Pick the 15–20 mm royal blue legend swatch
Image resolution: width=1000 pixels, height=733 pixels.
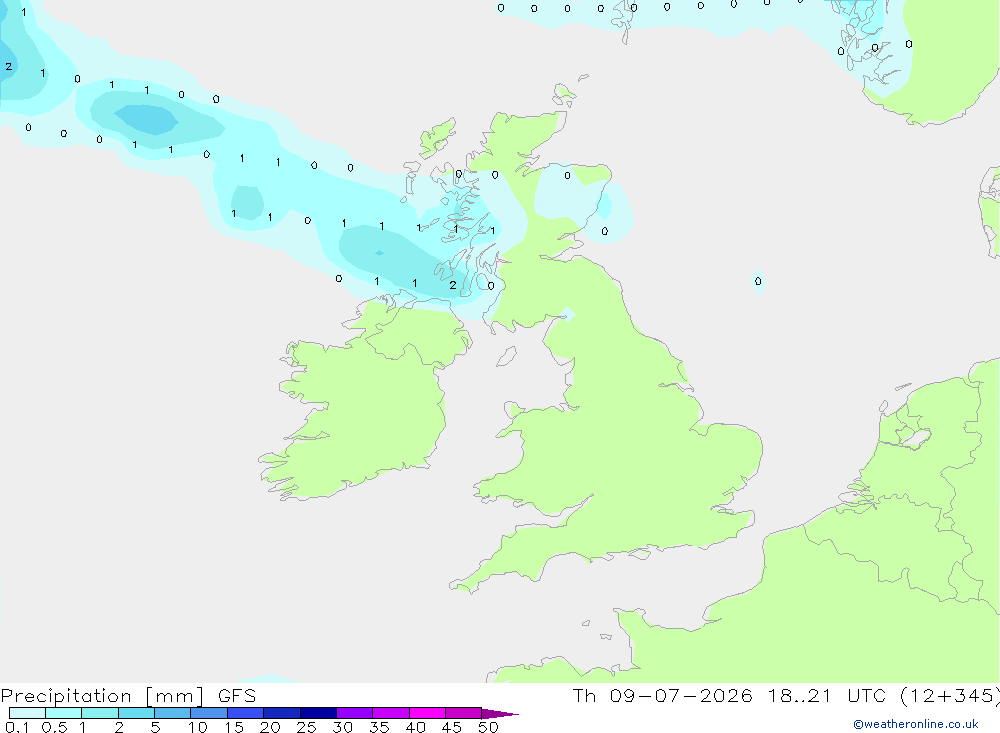point(246,713)
